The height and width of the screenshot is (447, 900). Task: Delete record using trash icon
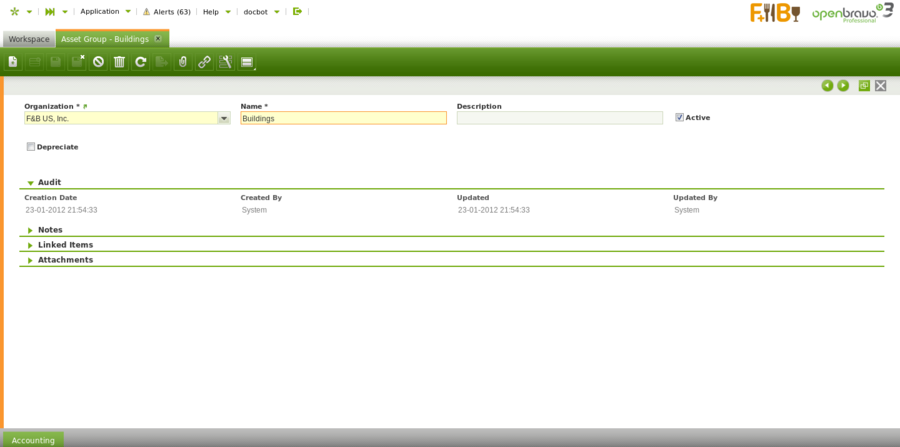tap(119, 62)
